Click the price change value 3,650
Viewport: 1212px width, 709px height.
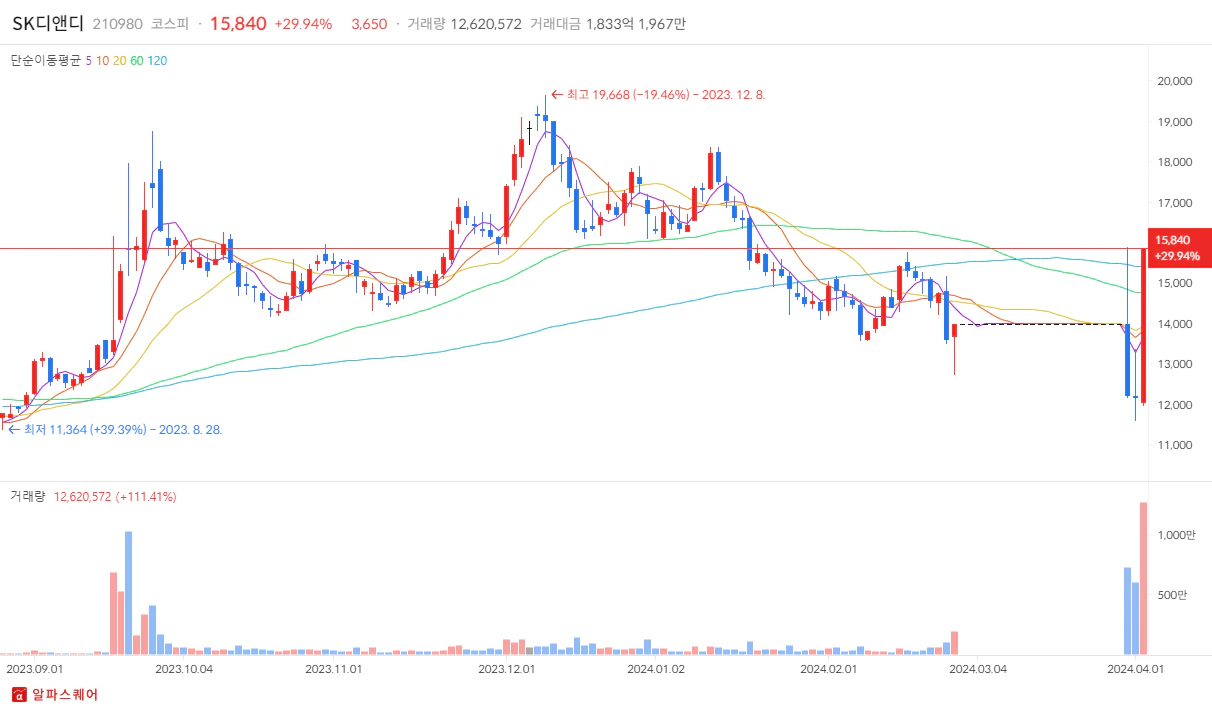[x=369, y=24]
